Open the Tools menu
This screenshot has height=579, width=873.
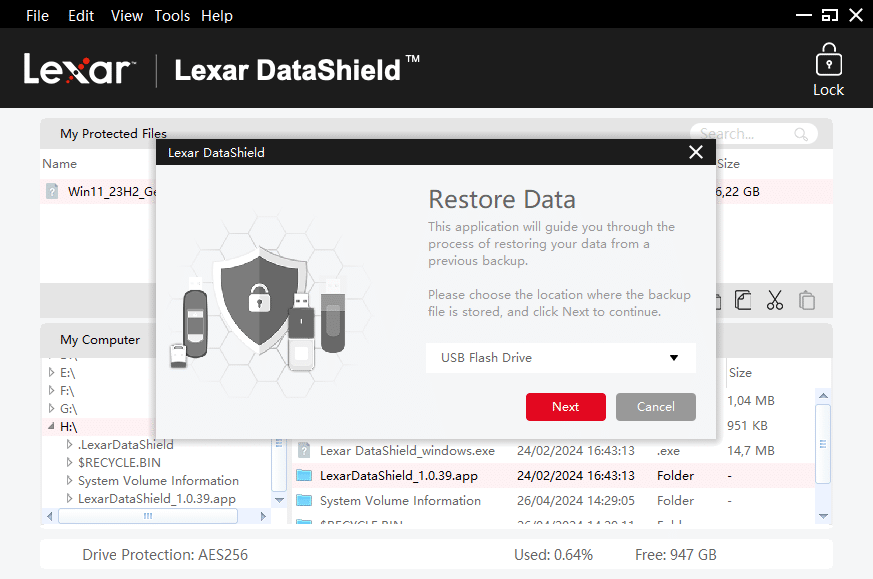pyautogui.click(x=172, y=16)
